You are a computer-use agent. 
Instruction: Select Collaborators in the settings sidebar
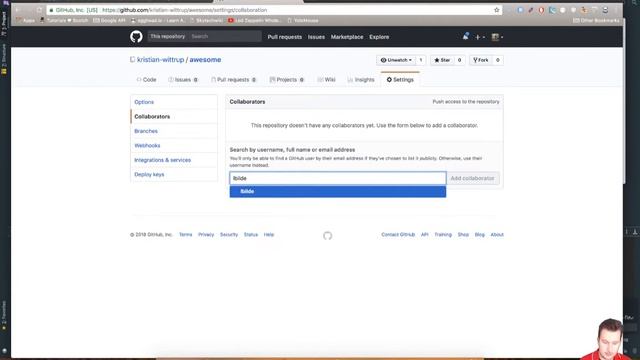click(174, 117)
